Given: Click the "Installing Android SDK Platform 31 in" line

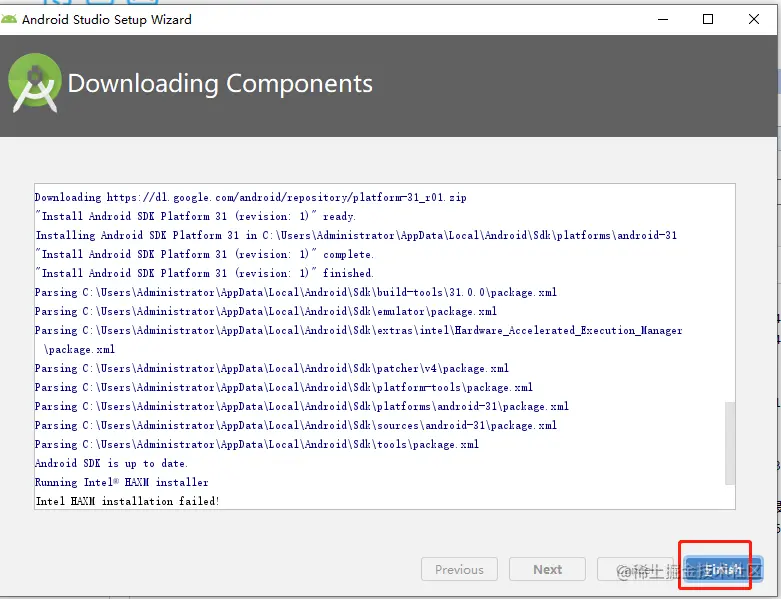Looking at the screenshot, I should pyautogui.click(x=356, y=235).
